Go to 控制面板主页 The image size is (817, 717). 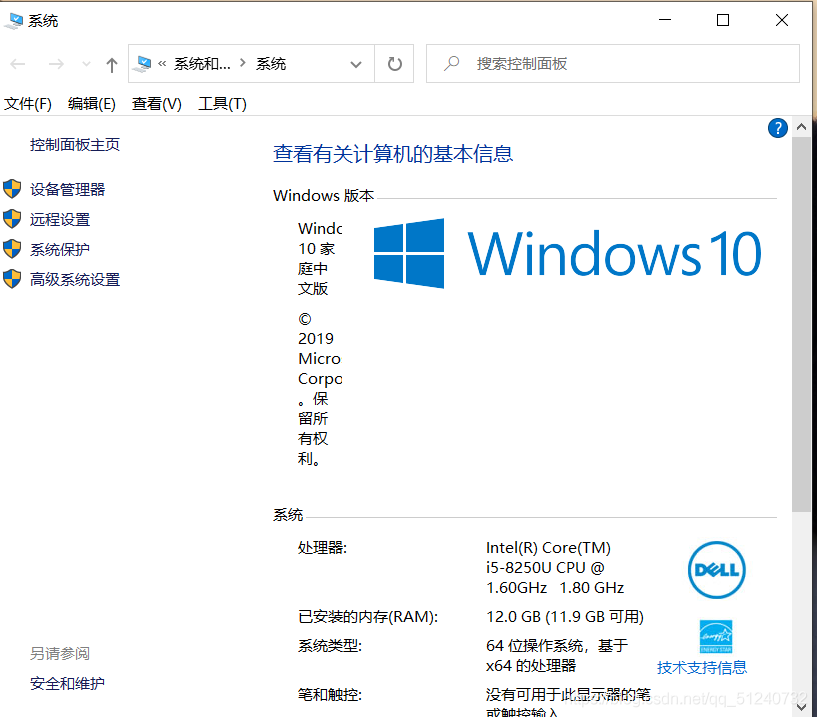click(x=75, y=144)
